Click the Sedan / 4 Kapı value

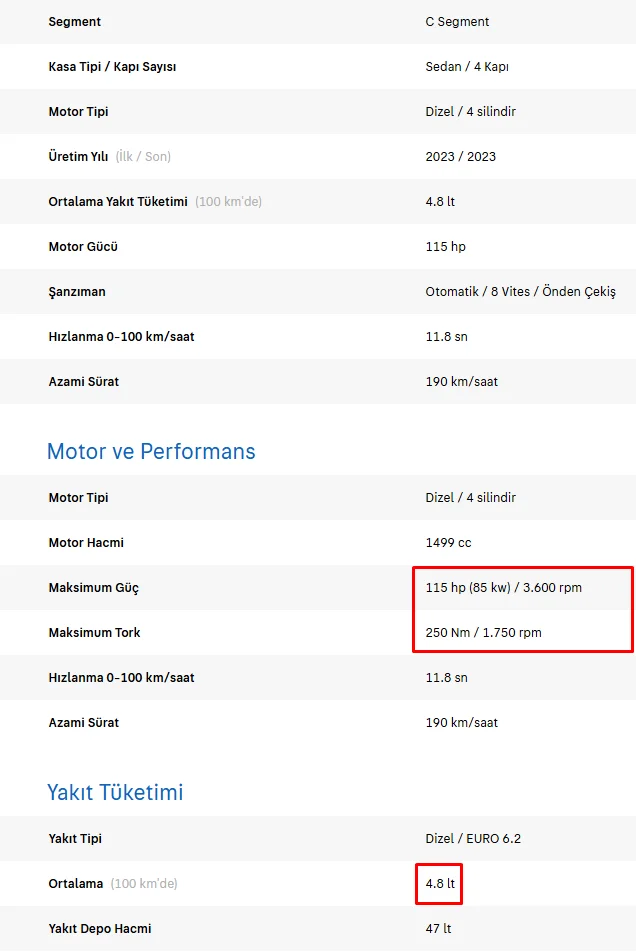(467, 67)
